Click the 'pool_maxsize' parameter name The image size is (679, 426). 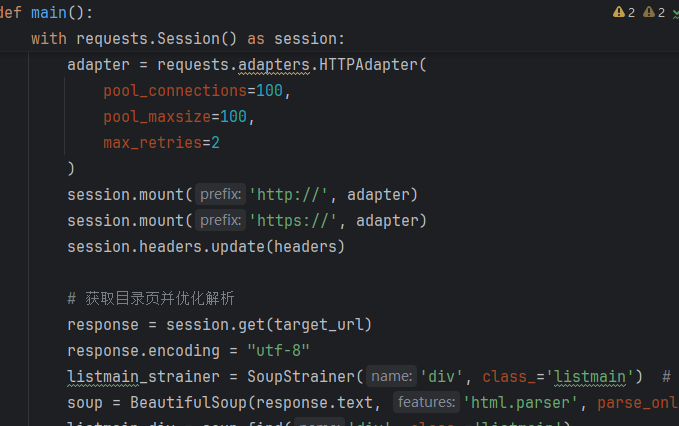157,117
